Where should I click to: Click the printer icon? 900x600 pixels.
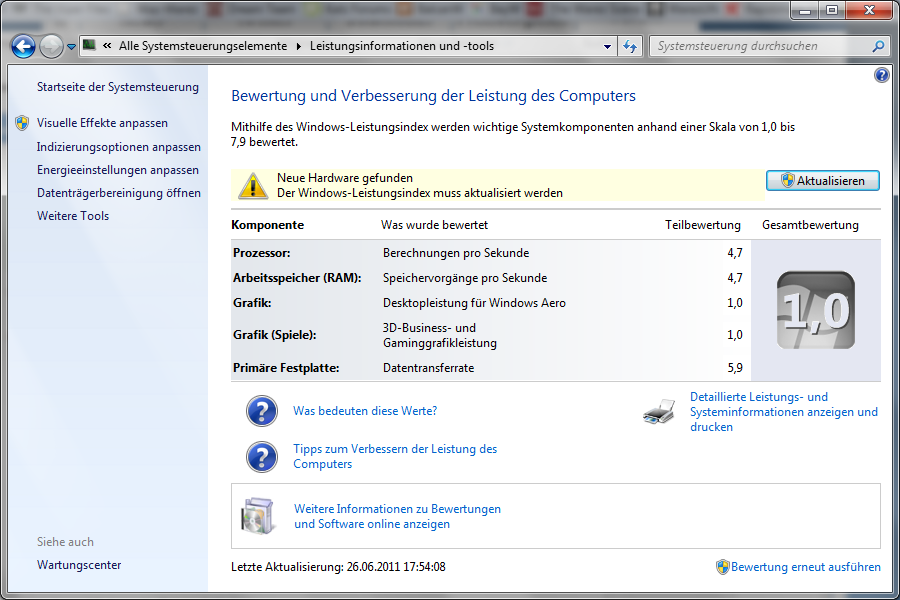[x=660, y=412]
